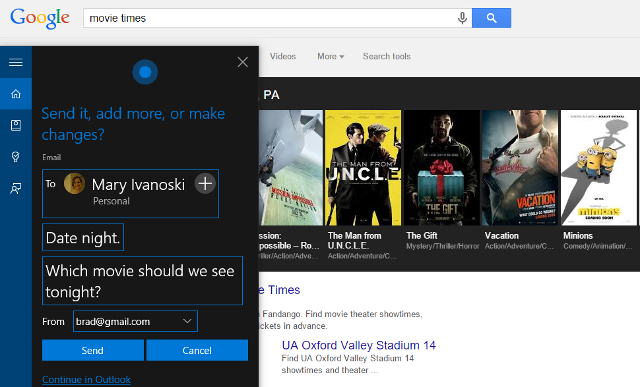Open Continue in Outlook link
The image size is (640, 387).
tap(86, 380)
